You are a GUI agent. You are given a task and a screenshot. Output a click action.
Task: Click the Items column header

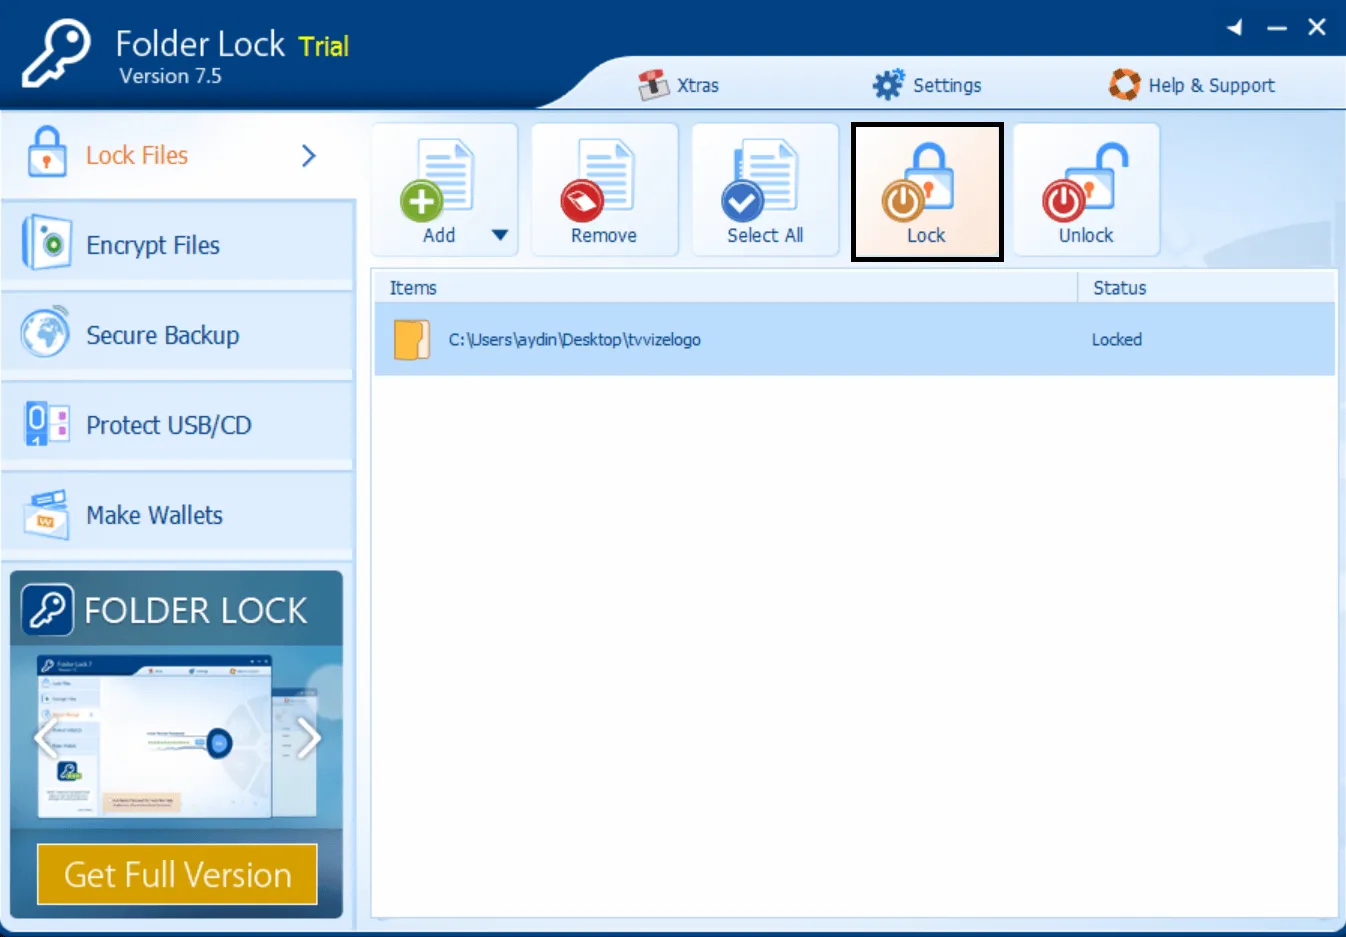pyautogui.click(x=413, y=288)
